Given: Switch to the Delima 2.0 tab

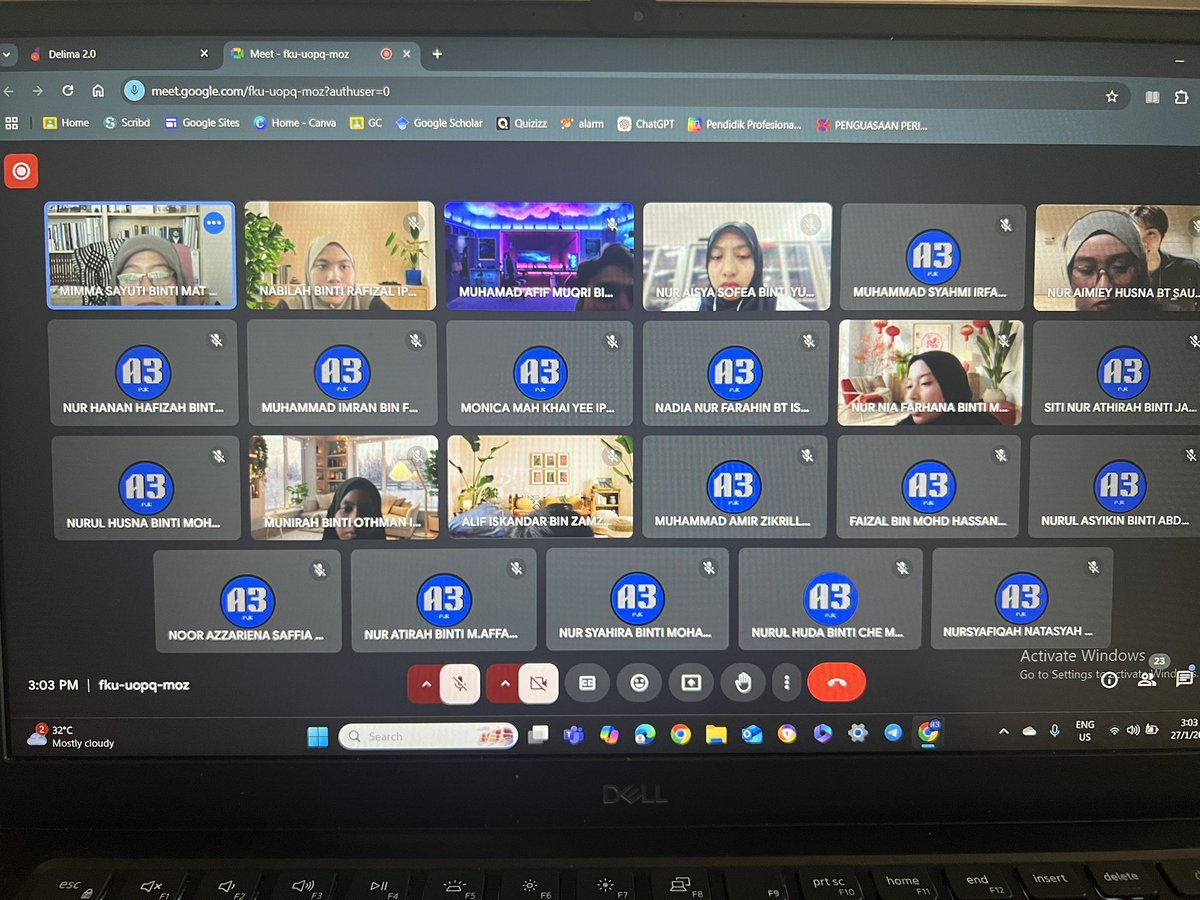Looking at the screenshot, I should 118,54.
